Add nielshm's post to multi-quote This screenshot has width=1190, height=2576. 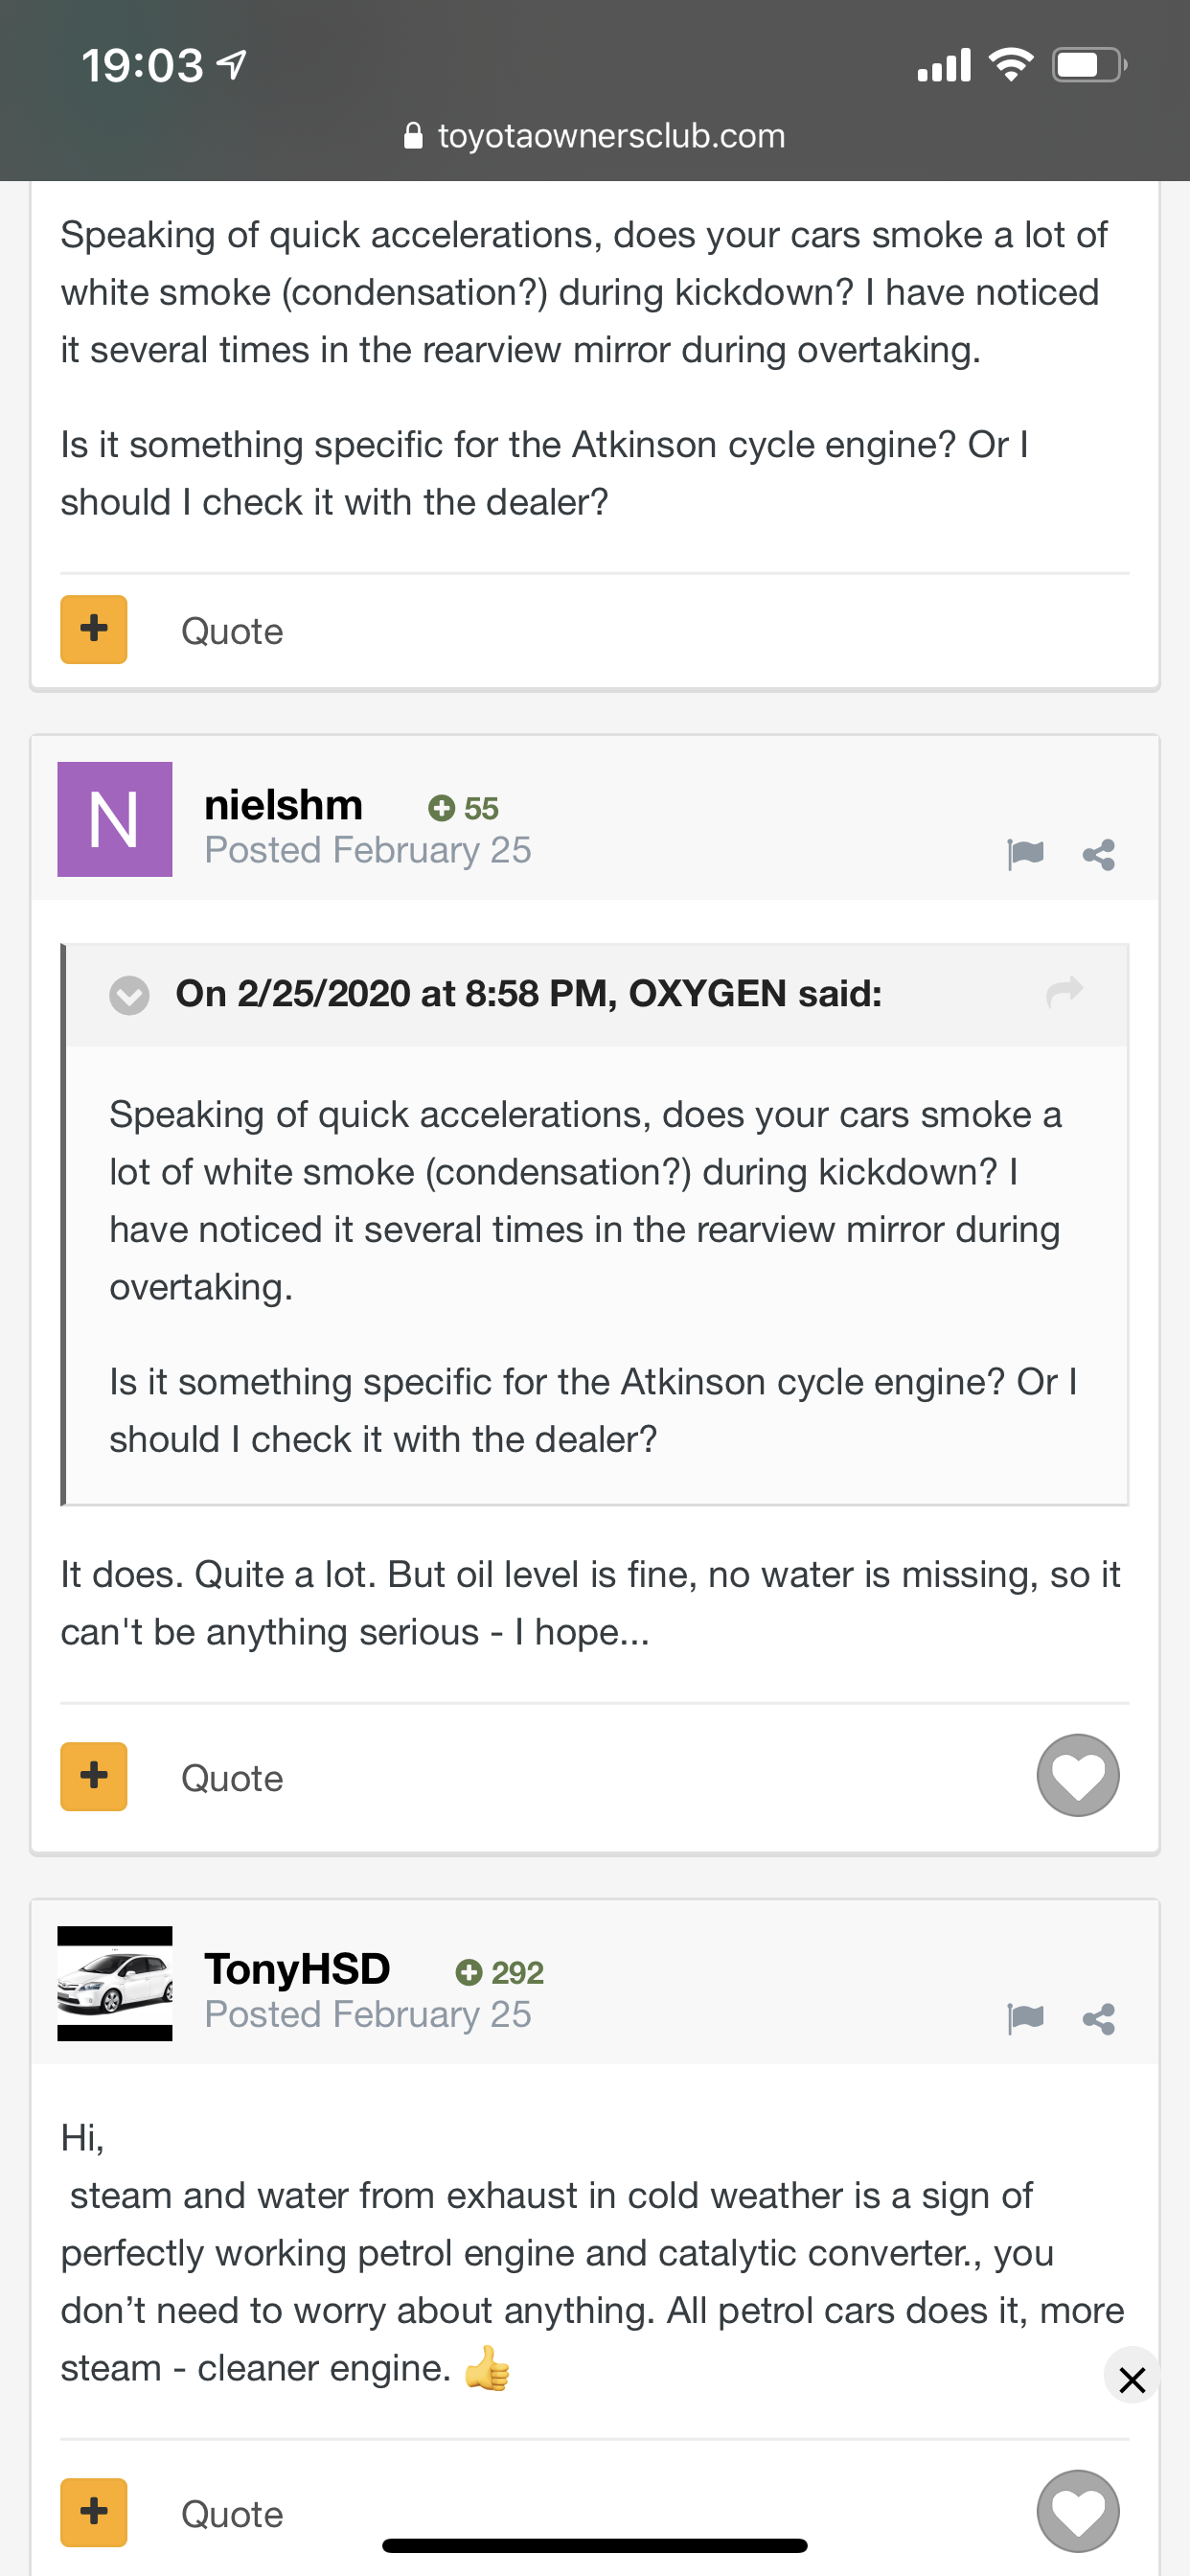(x=94, y=1776)
